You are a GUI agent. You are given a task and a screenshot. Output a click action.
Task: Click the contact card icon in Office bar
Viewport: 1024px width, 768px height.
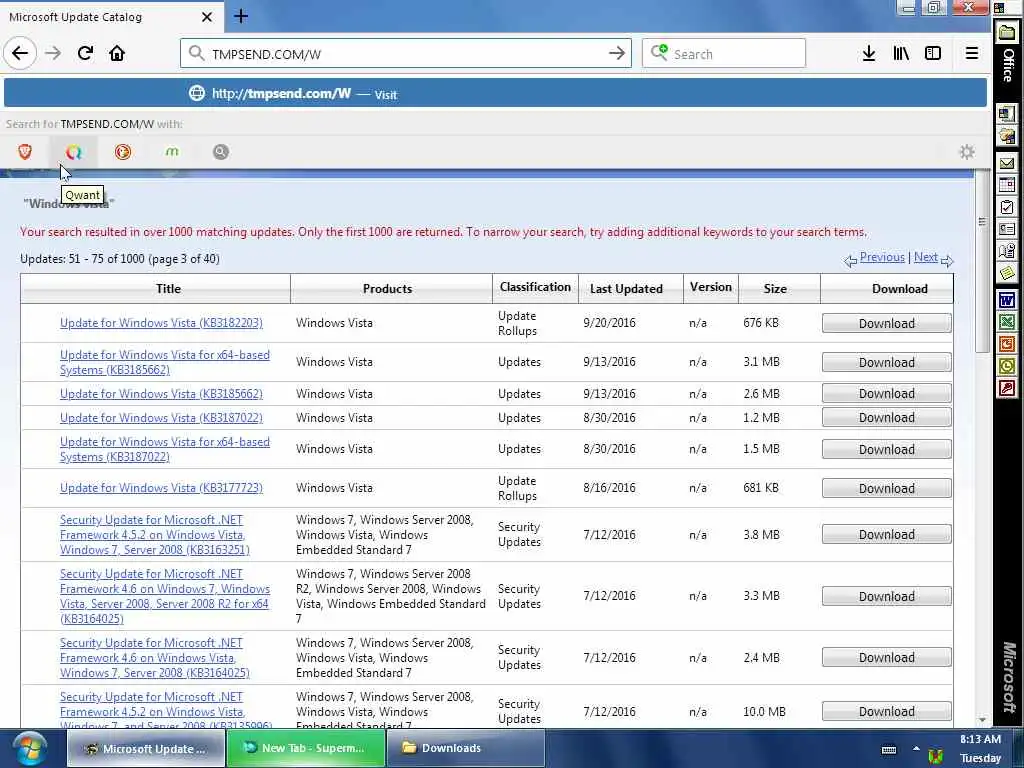click(x=1006, y=229)
